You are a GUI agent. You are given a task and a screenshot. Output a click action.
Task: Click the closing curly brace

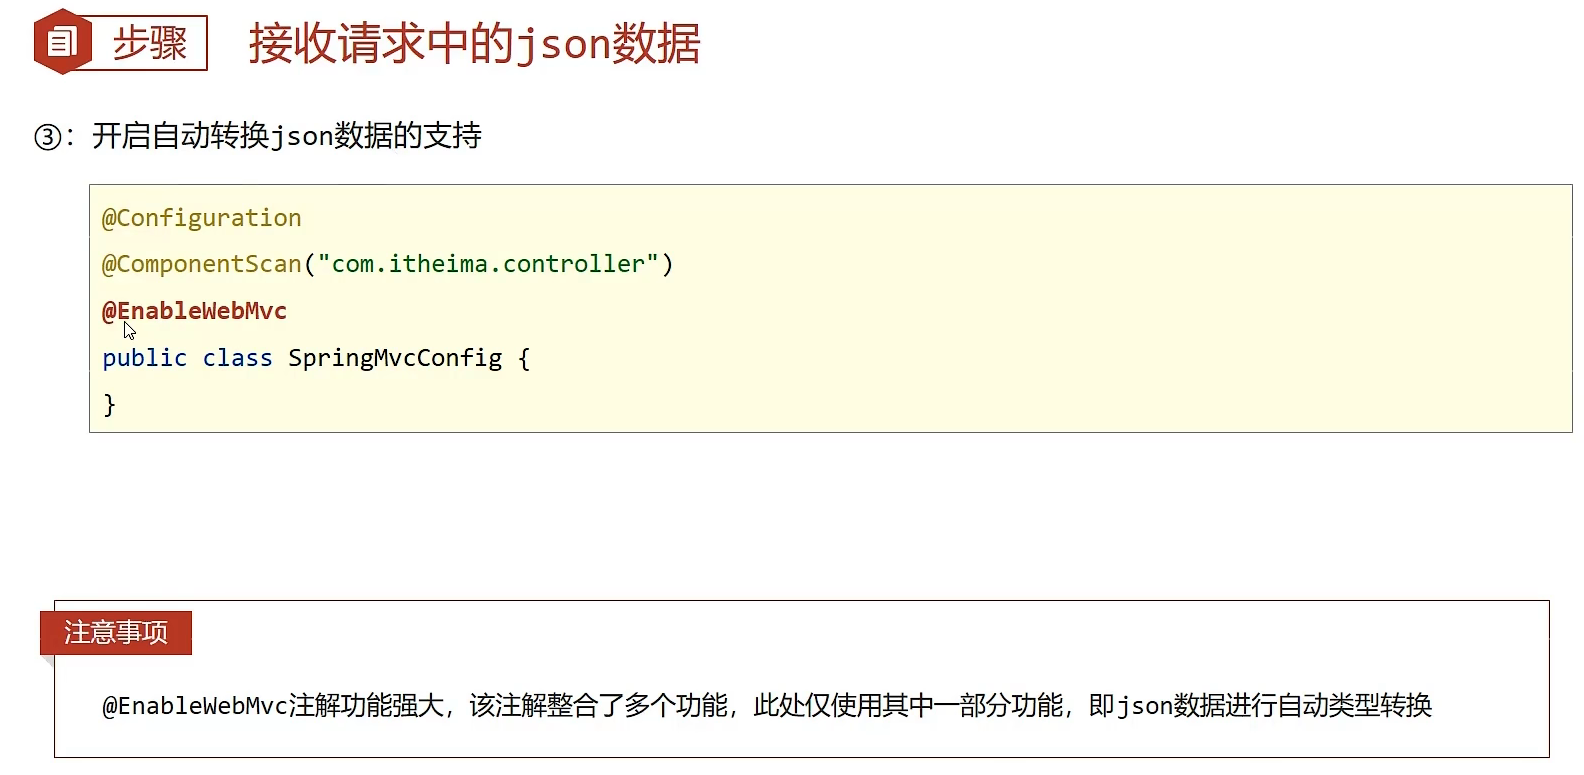point(110,404)
